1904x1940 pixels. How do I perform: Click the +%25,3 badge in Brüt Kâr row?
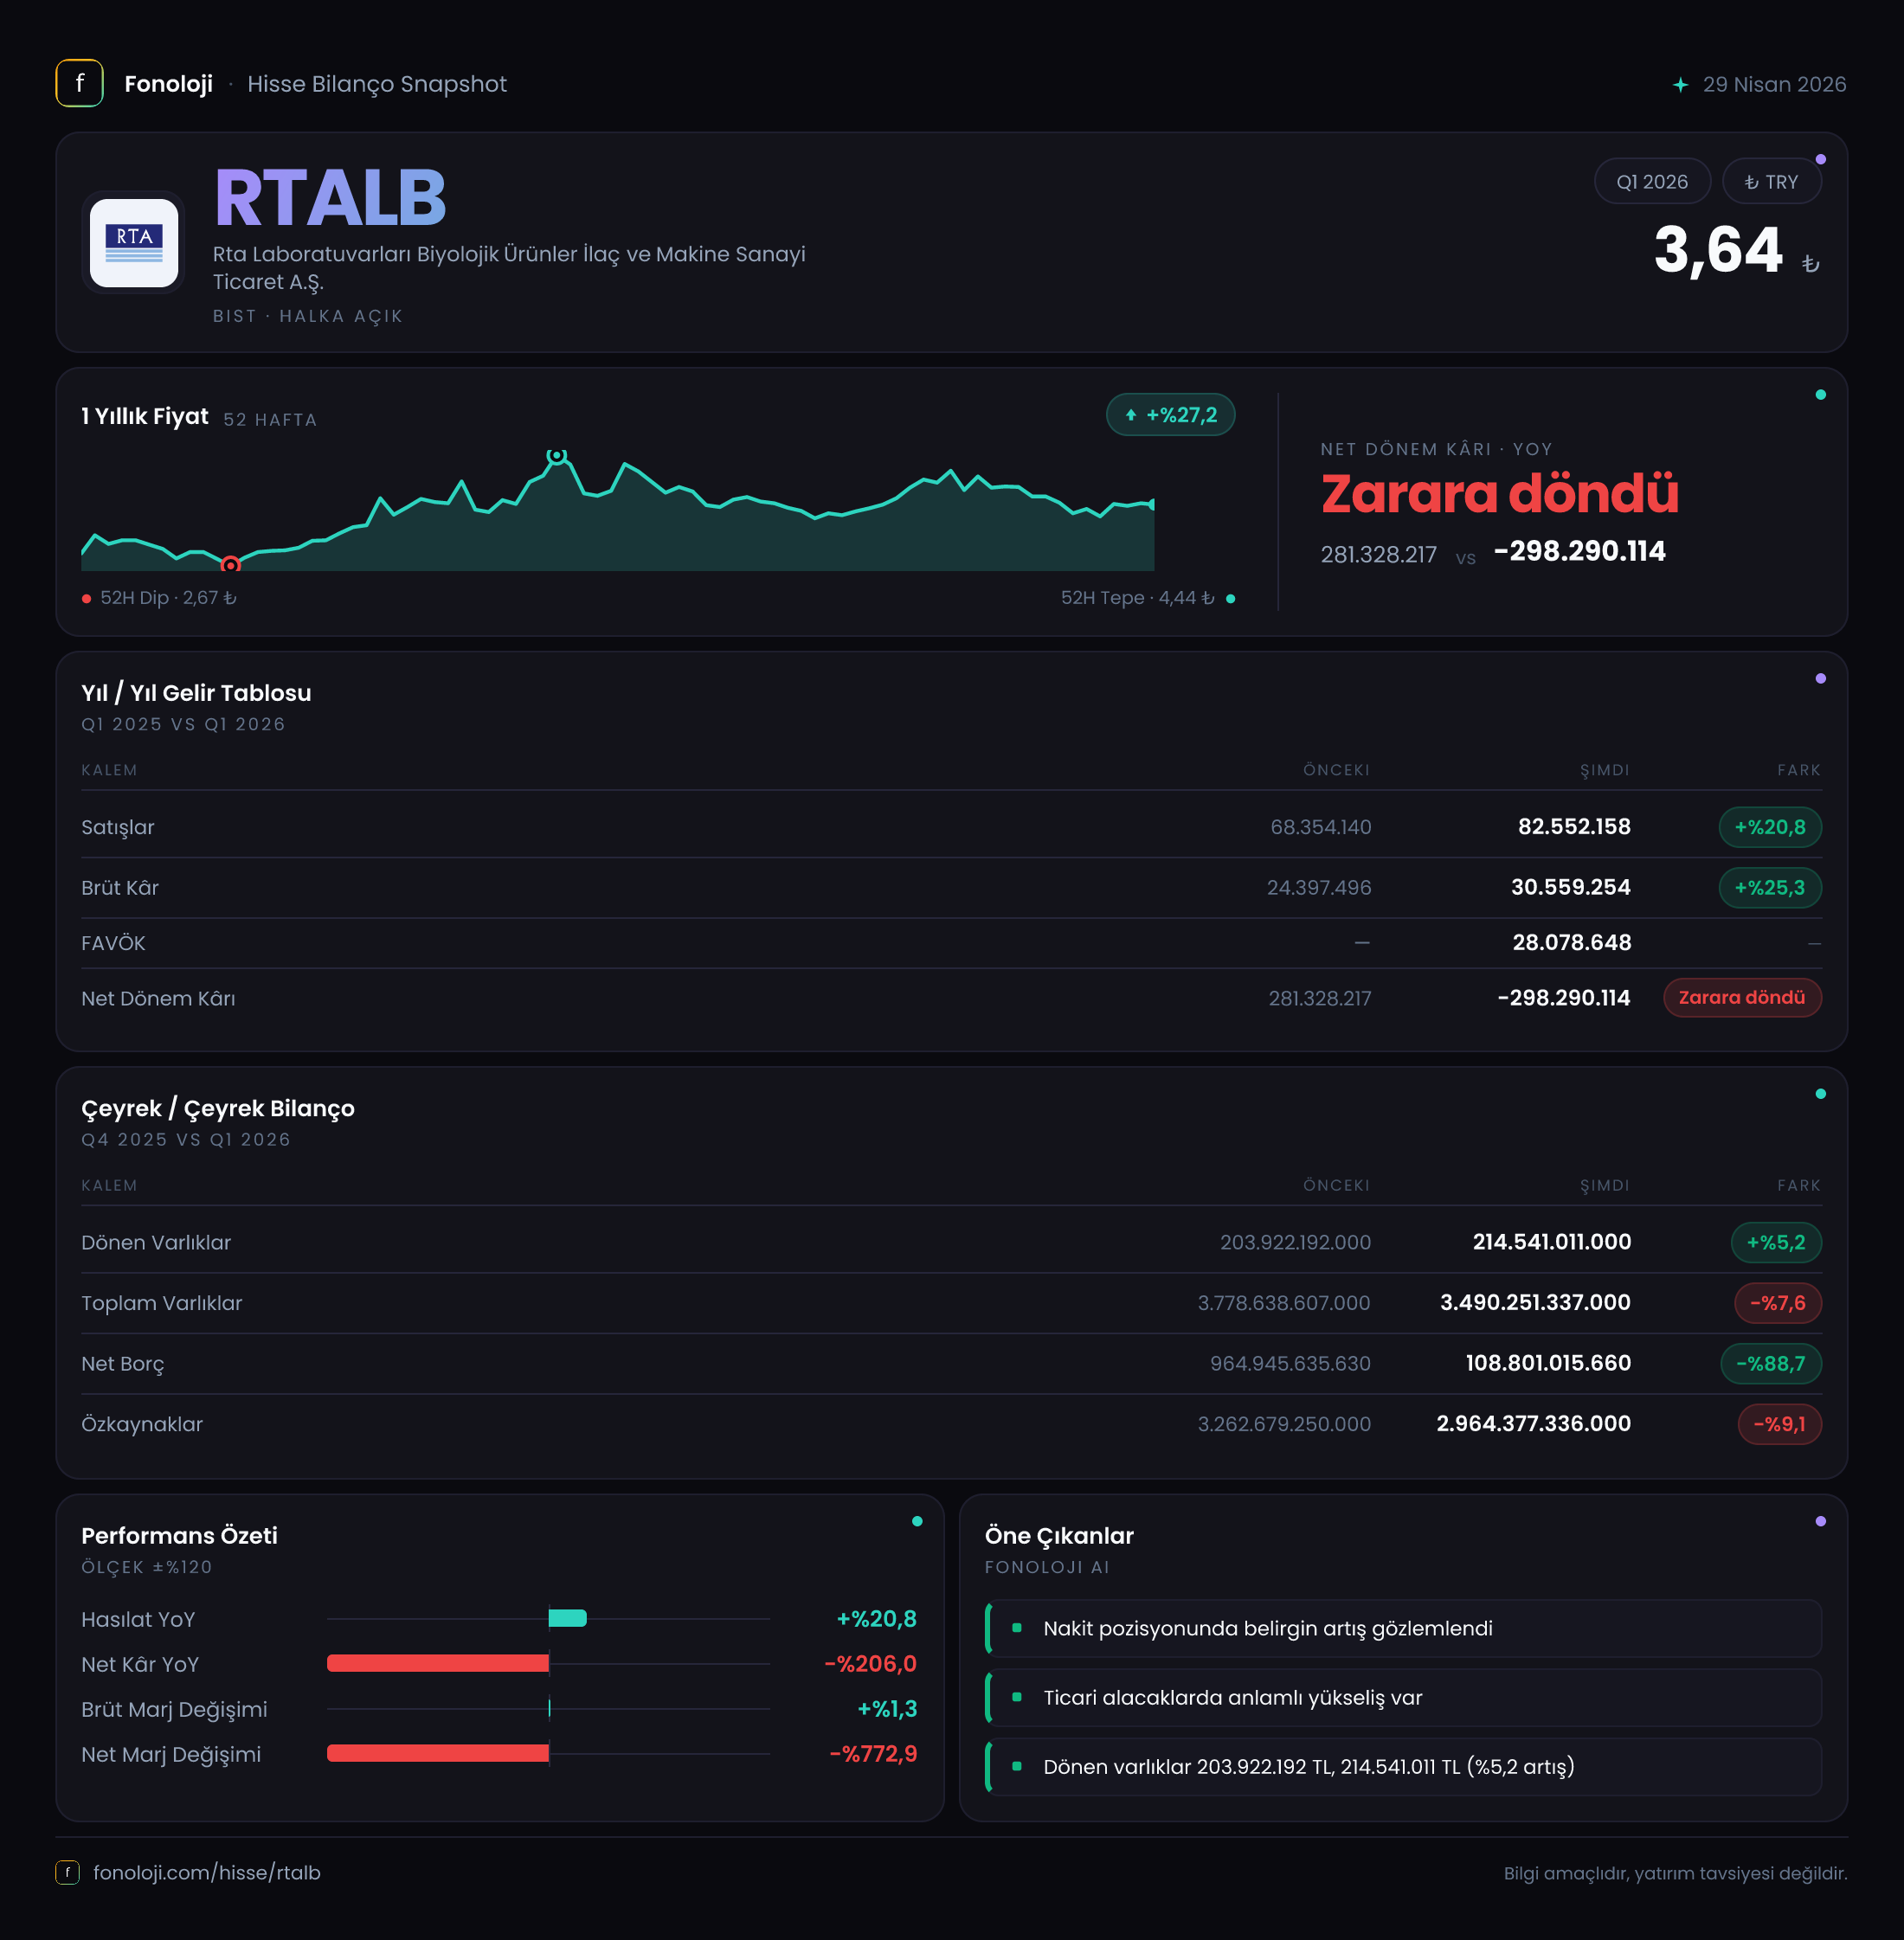click(1770, 888)
